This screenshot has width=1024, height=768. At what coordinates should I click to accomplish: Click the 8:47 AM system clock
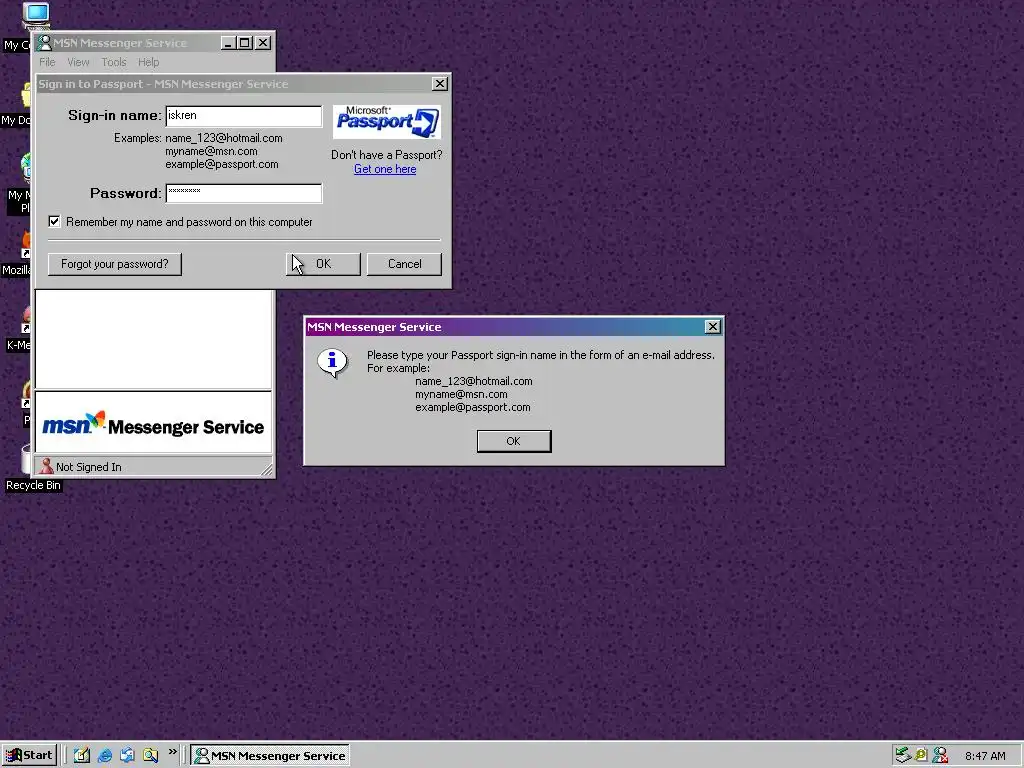(x=985, y=756)
